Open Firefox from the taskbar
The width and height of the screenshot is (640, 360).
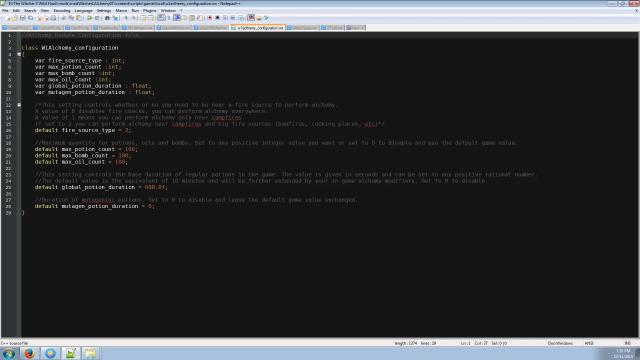(29, 353)
